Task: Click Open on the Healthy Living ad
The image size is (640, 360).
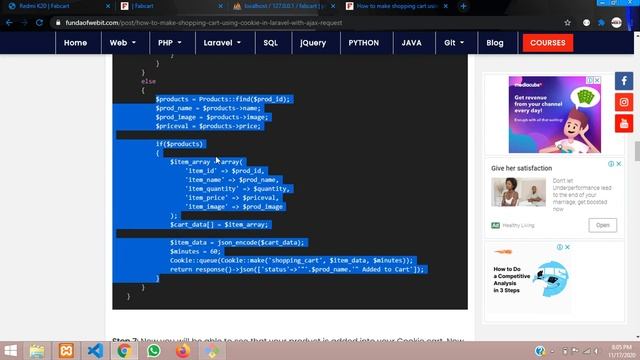Action: point(602,225)
